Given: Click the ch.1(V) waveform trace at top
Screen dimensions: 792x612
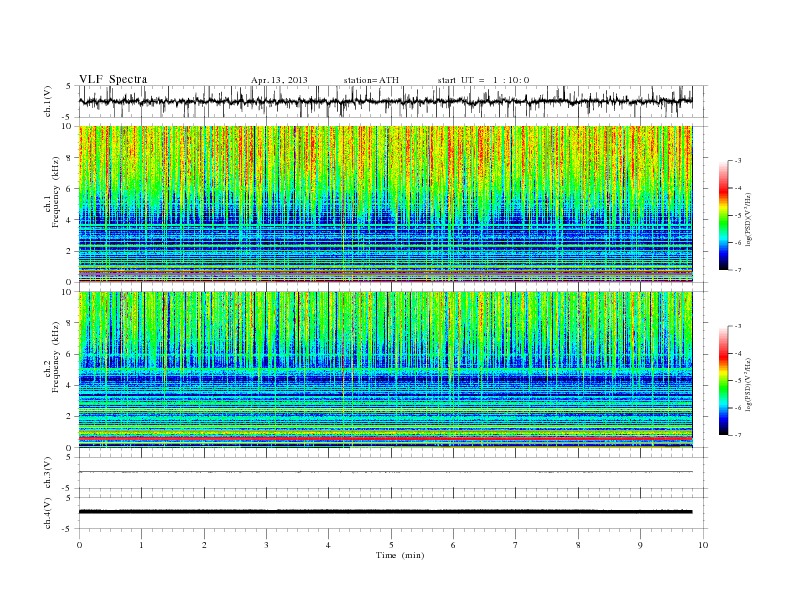Looking at the screenshot, I should [385, 101].
